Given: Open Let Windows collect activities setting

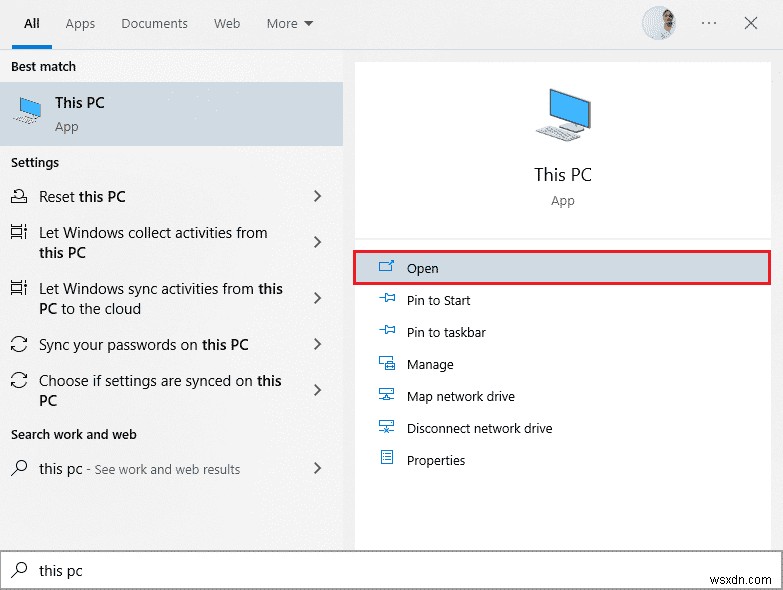Looking at the screenshot, I should coord(171,242).
